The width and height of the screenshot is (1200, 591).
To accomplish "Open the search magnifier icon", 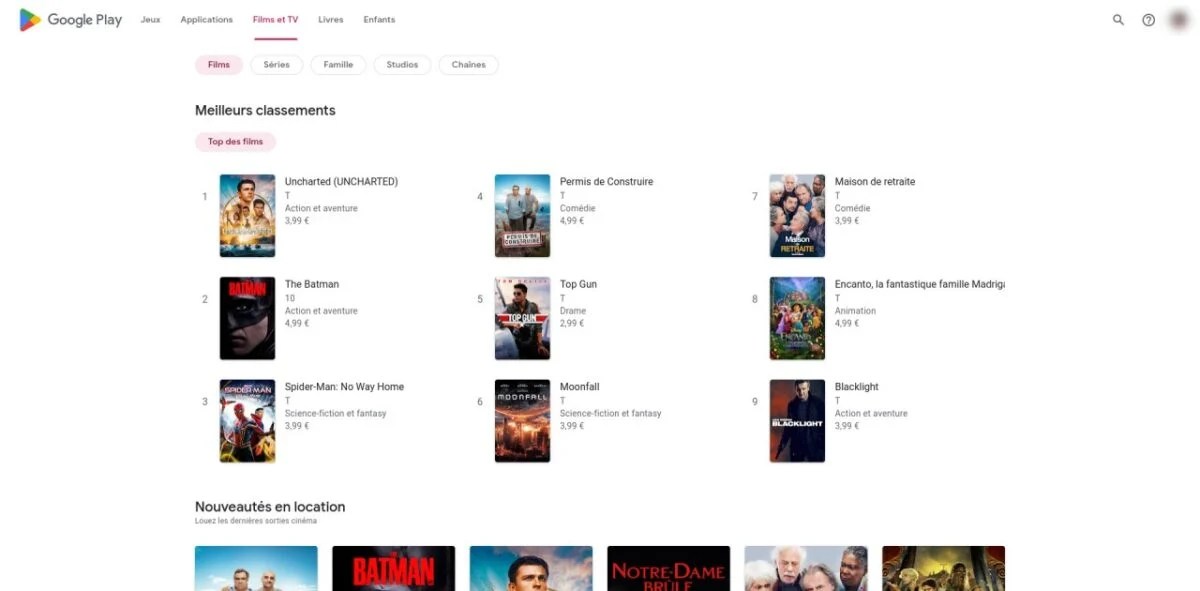I will pyautogui.click(x=1118, y=20).
